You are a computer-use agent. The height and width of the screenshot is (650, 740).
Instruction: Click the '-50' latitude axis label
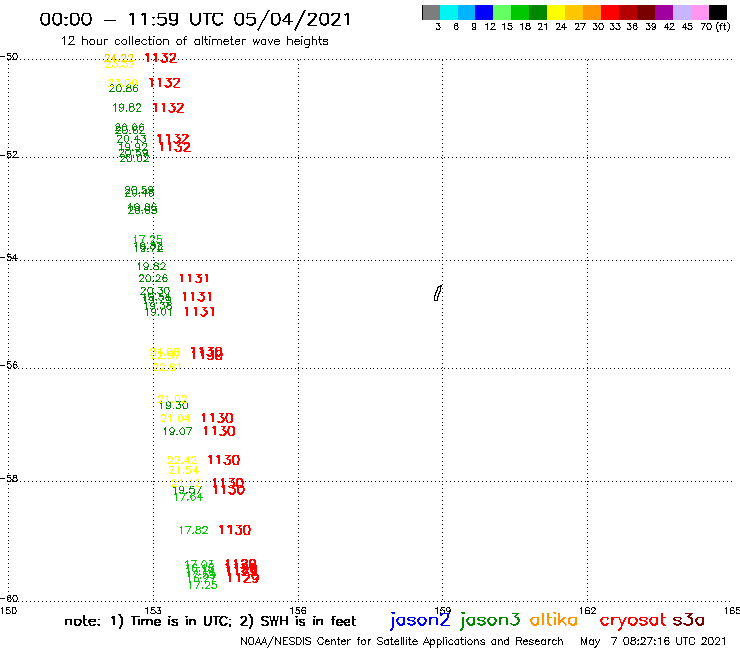pyautogui.click(x=9, y=57)
